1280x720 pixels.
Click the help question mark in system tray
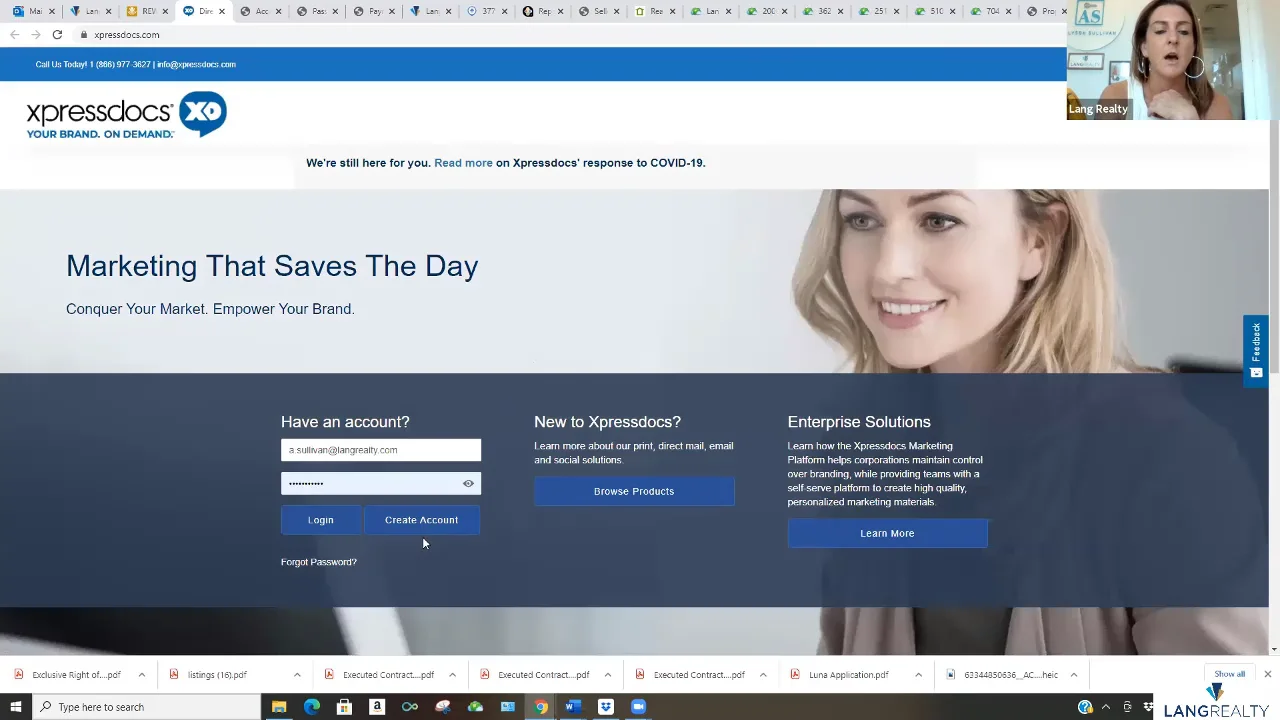point(1085,707)
